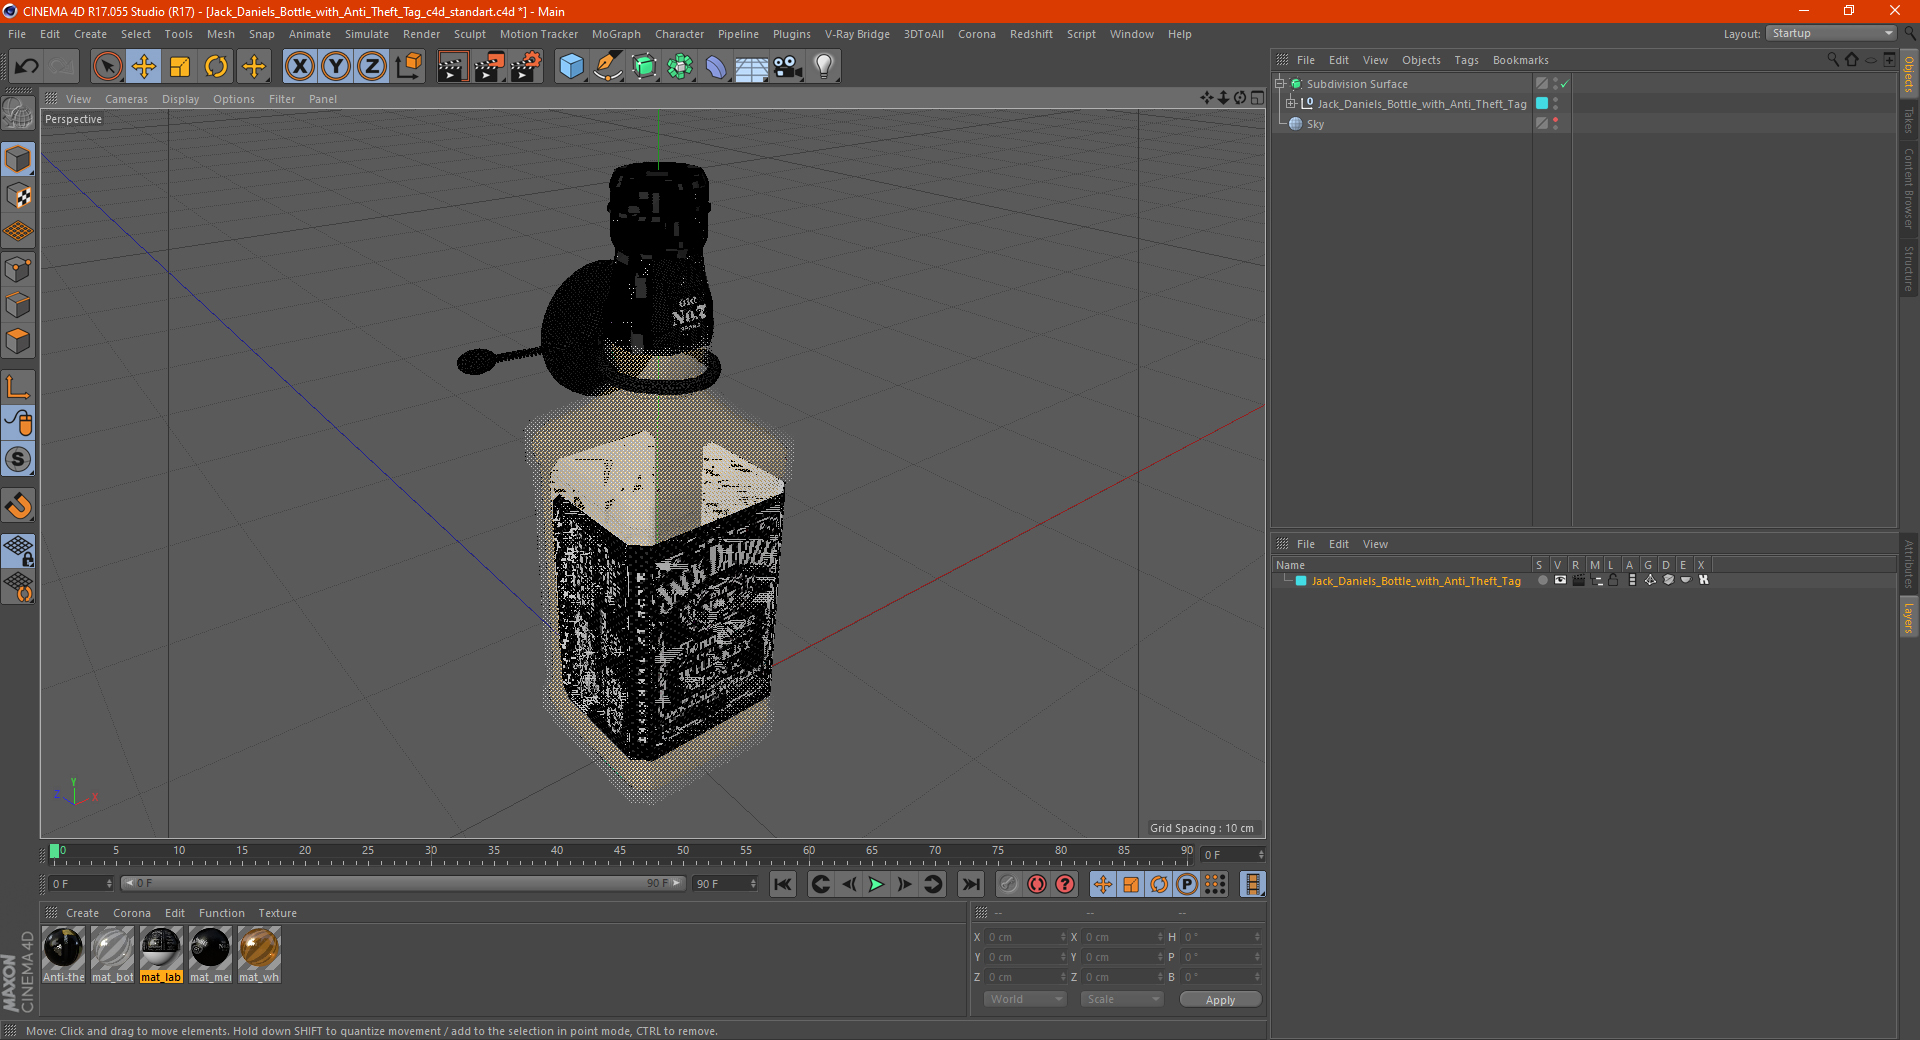The height and width of the screenshot is (1040, 1920).
Task: Enable Axis mode L icon
Action: tap(18, 386)
